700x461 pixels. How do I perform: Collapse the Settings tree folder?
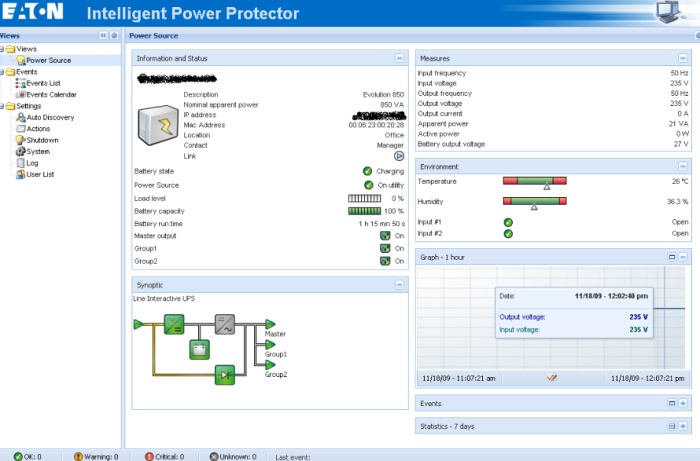(x=2, y=106)
